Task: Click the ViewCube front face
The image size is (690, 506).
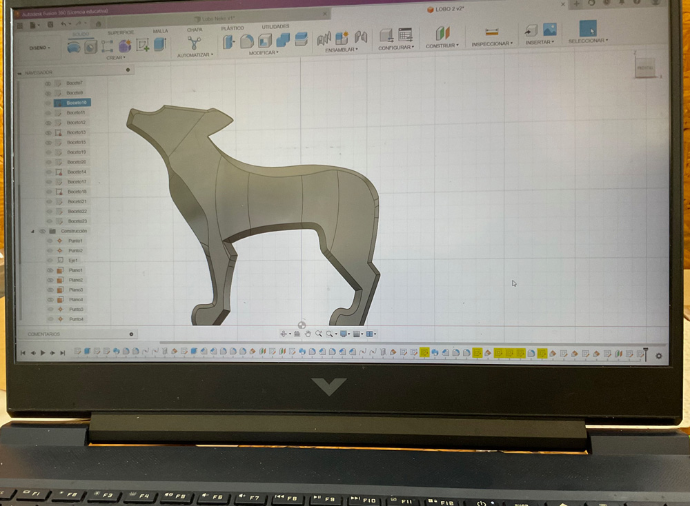Action: pyautogui.click(x=645, y=68)
